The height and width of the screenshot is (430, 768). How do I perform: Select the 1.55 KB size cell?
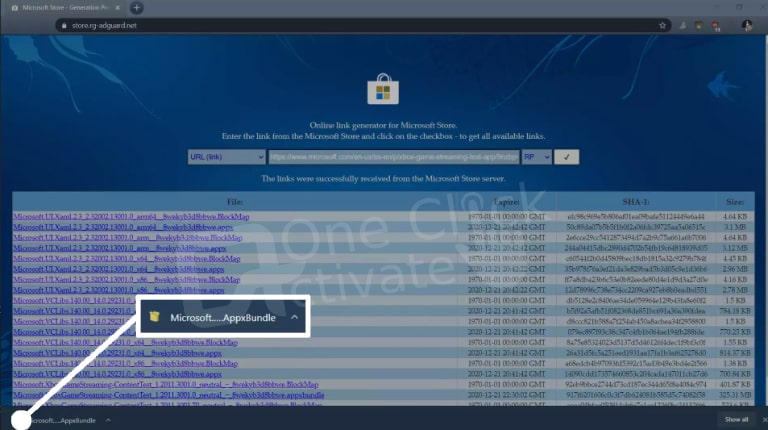735,343
